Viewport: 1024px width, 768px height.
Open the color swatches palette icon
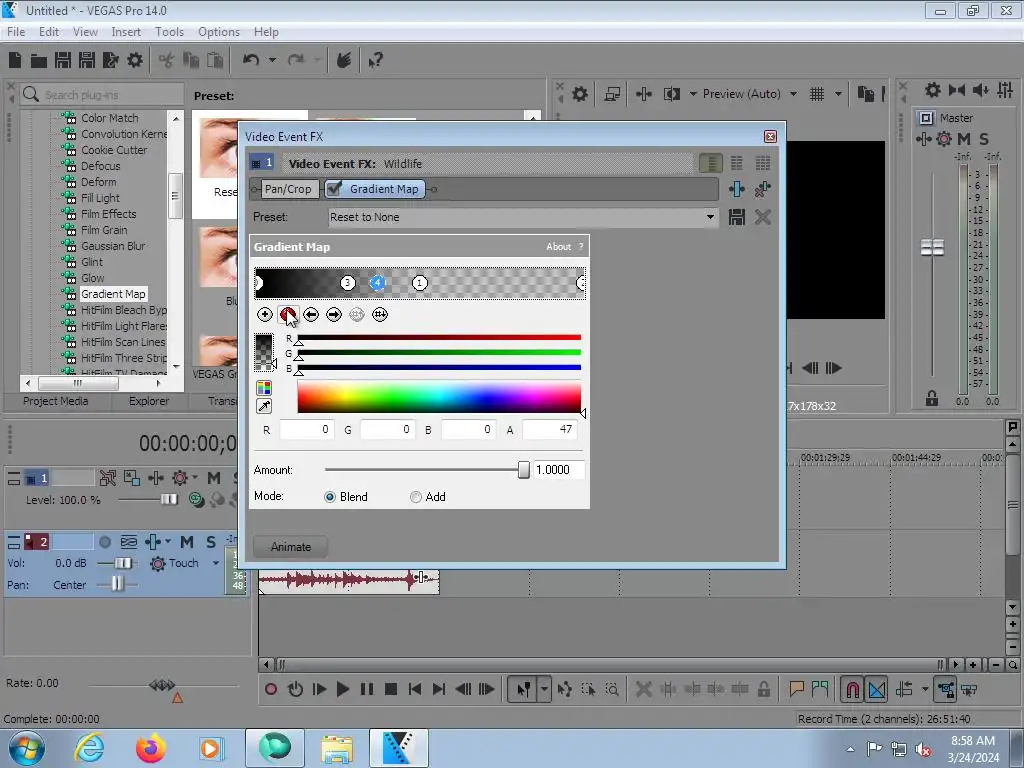[x=264, y=388]
